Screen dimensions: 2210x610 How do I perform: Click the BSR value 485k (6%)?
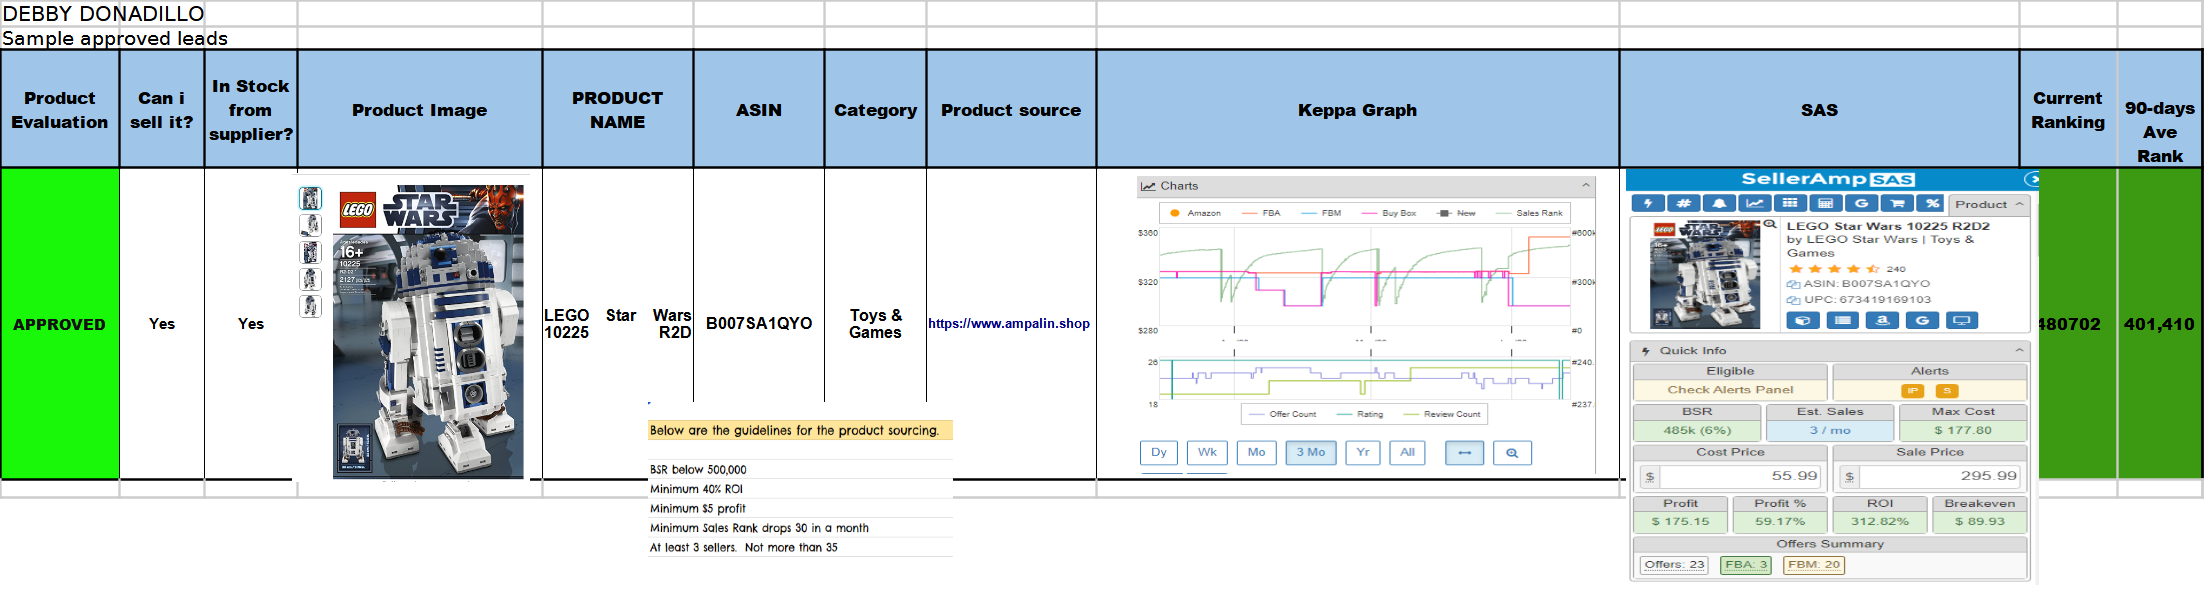(1697, 431)
